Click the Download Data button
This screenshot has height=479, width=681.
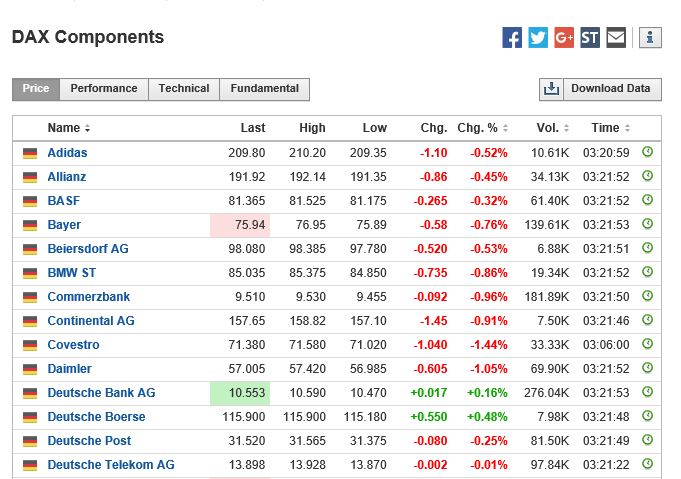coord(610,89)
